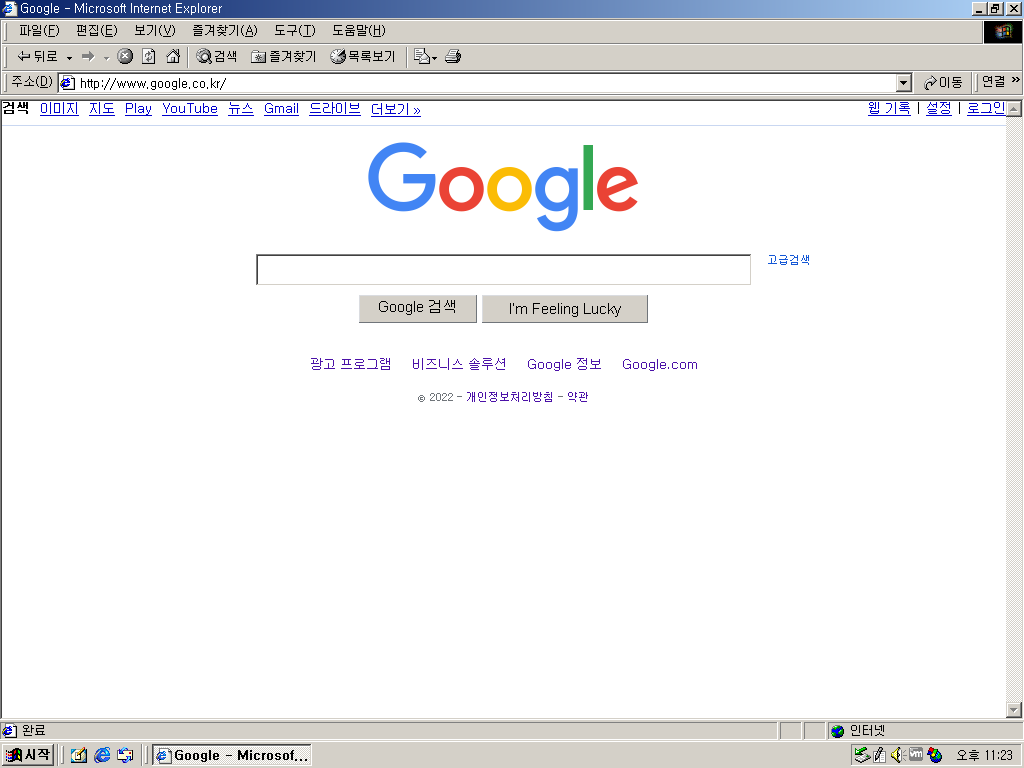Open the 파일(F) menu

point(39,31)
